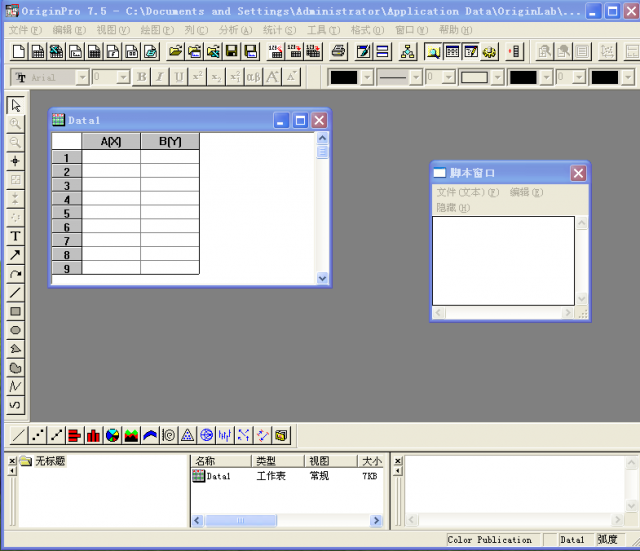Open the Arial font name dropdown

[x=82, y=77]
